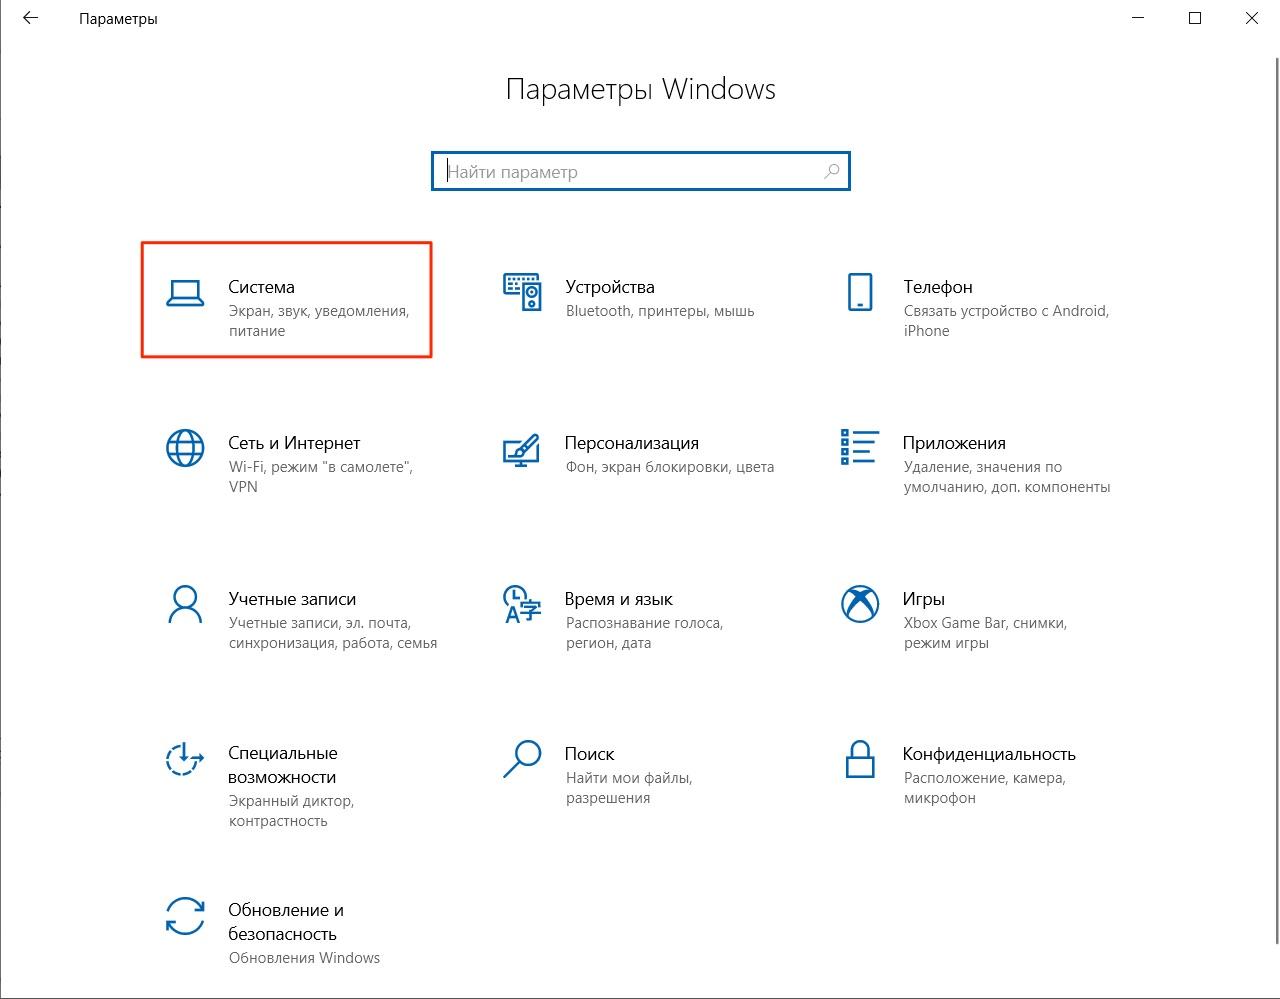Screen dimensions: 1280x999
Task: Click the Телефон title text
Action: click(938, 287)
